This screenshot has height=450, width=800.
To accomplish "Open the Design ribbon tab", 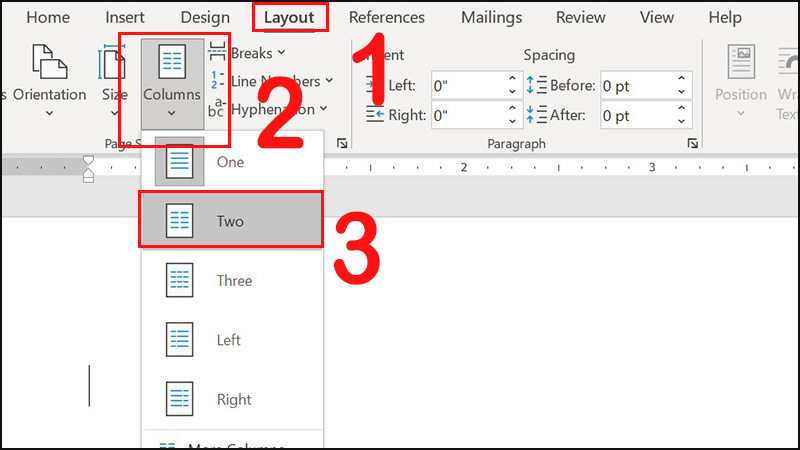I will tap(205, 17).
